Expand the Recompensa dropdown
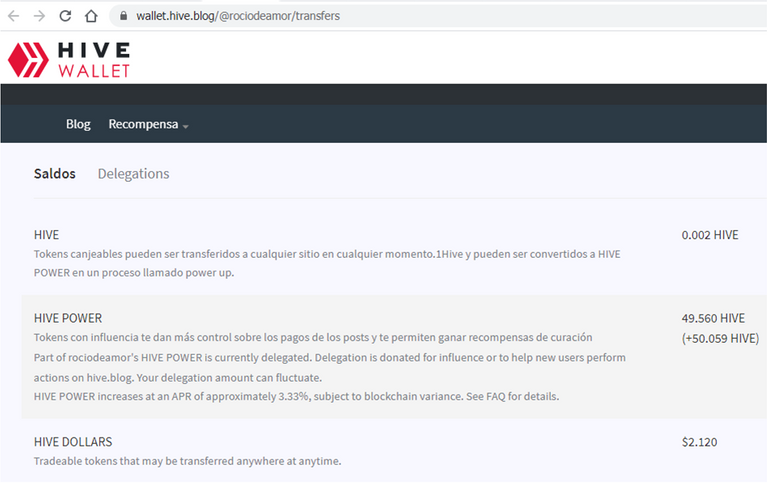This screenshot has height=483, width=768. pos(148,124)
